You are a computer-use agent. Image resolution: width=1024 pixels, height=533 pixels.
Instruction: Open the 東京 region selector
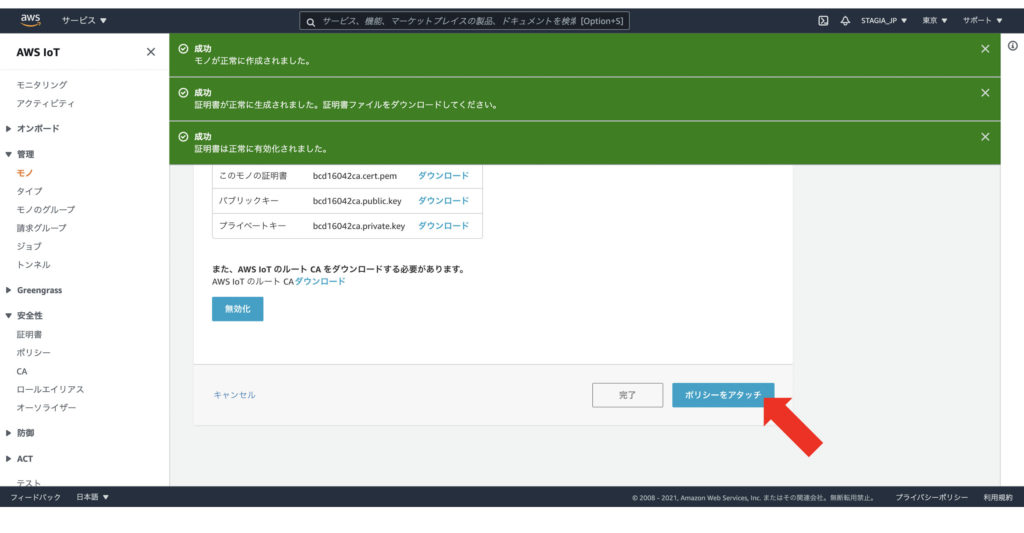click(x=935, y=21)
